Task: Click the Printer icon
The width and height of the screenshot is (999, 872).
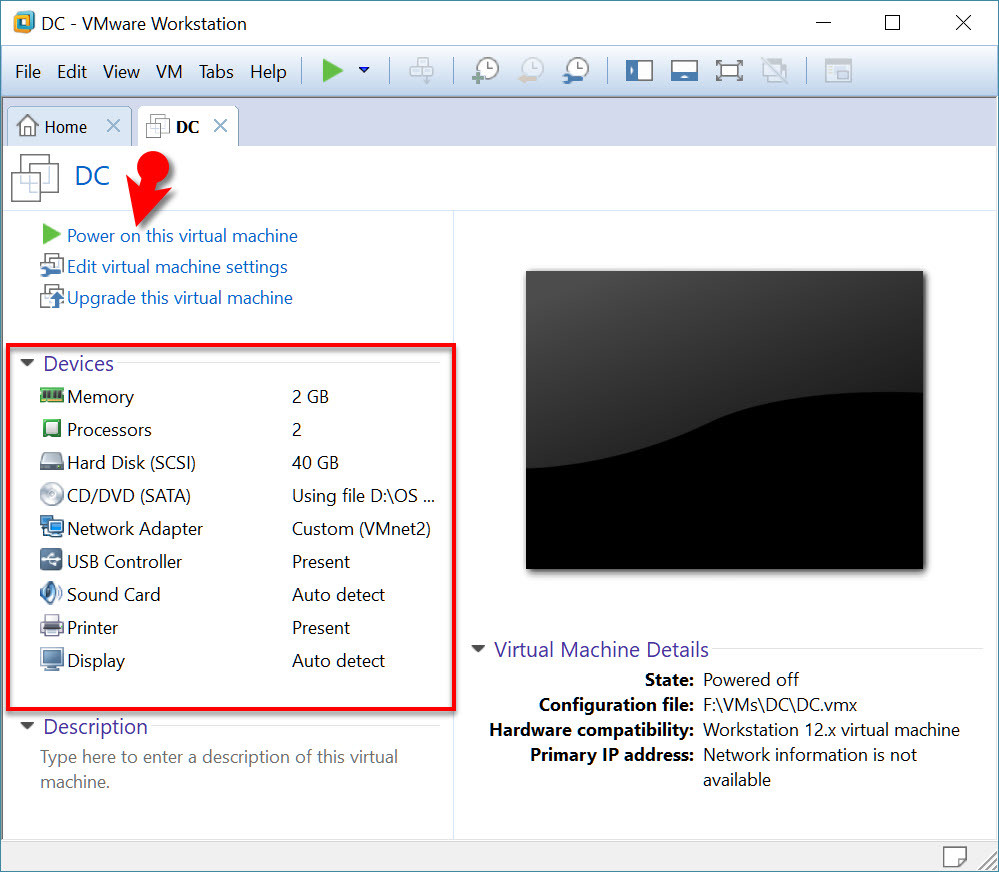Action: coord(52,627)
